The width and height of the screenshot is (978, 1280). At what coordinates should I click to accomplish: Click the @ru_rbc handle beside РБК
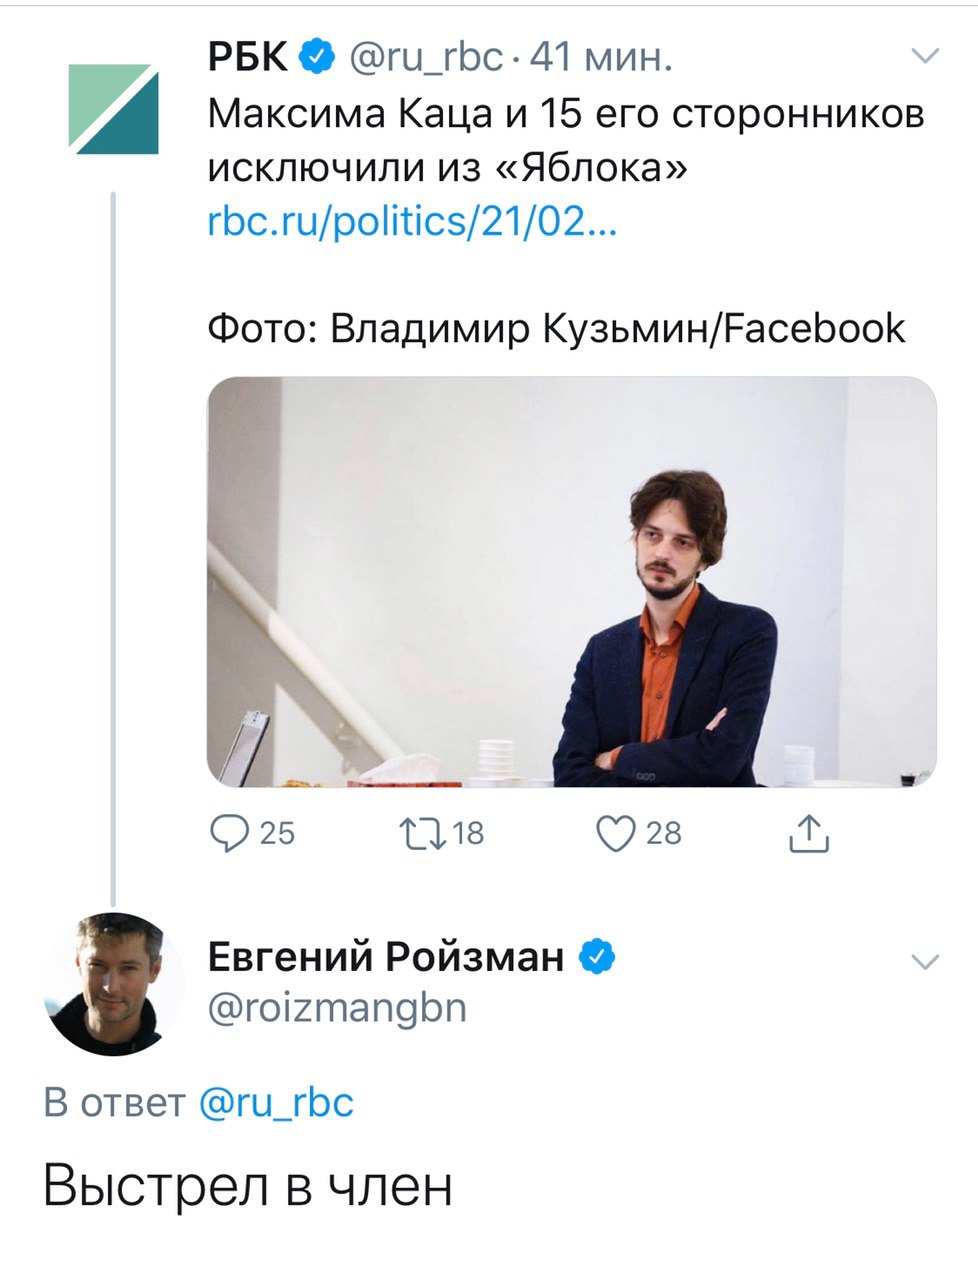(425, 58)
